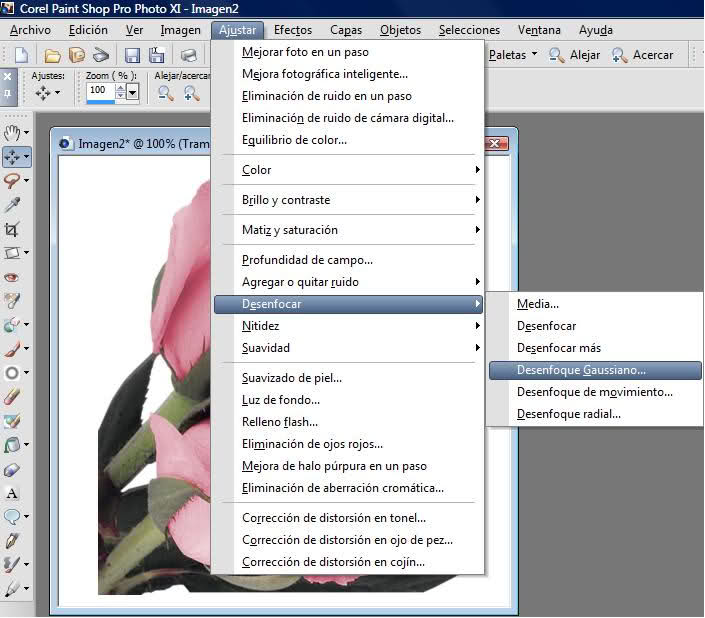The image size is (705, 618).
Task: Click zoom-out magnifier in tool options
Action: pos(165,93)
